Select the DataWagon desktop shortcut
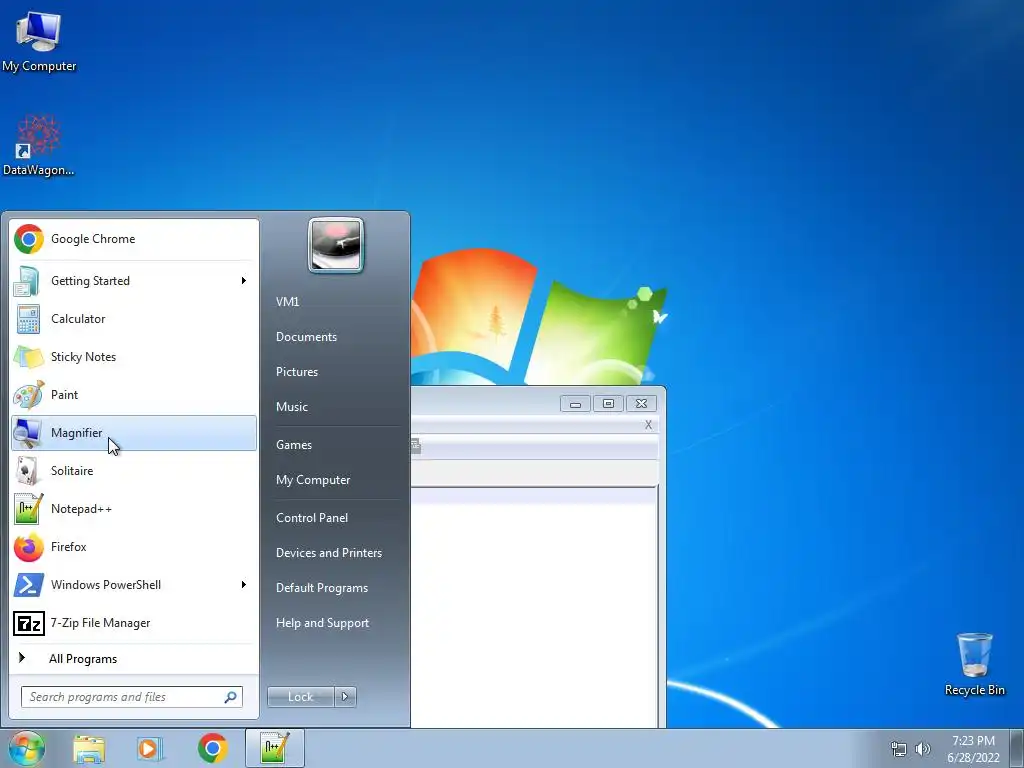 (39, 145)
